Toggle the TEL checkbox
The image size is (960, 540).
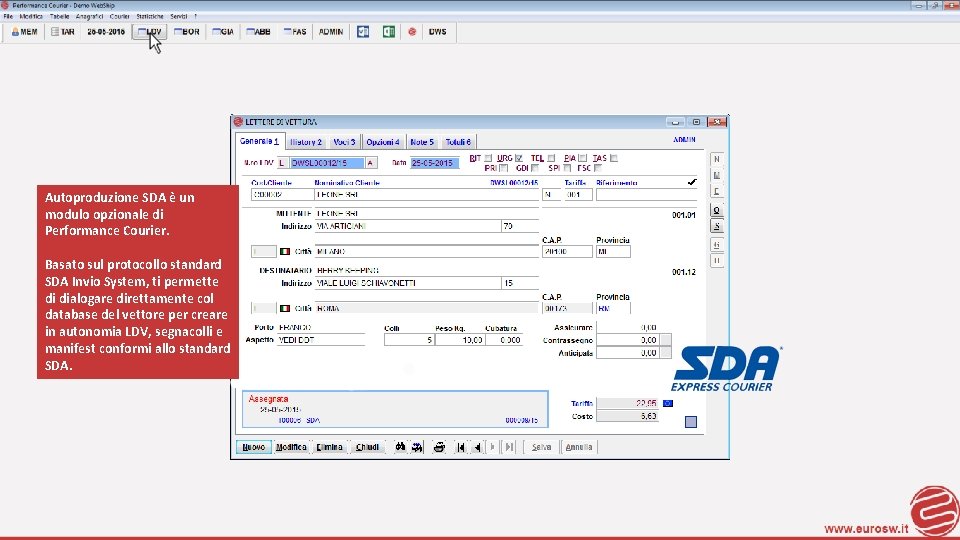[551, 159]
